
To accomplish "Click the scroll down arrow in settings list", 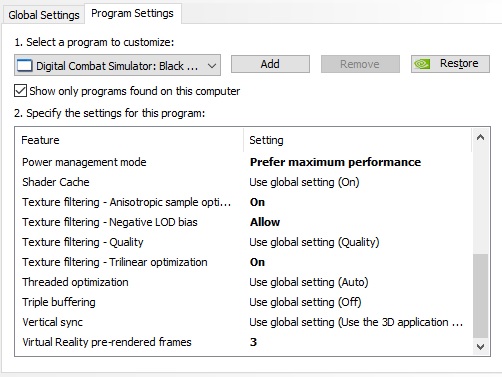I will click(480, 347).
